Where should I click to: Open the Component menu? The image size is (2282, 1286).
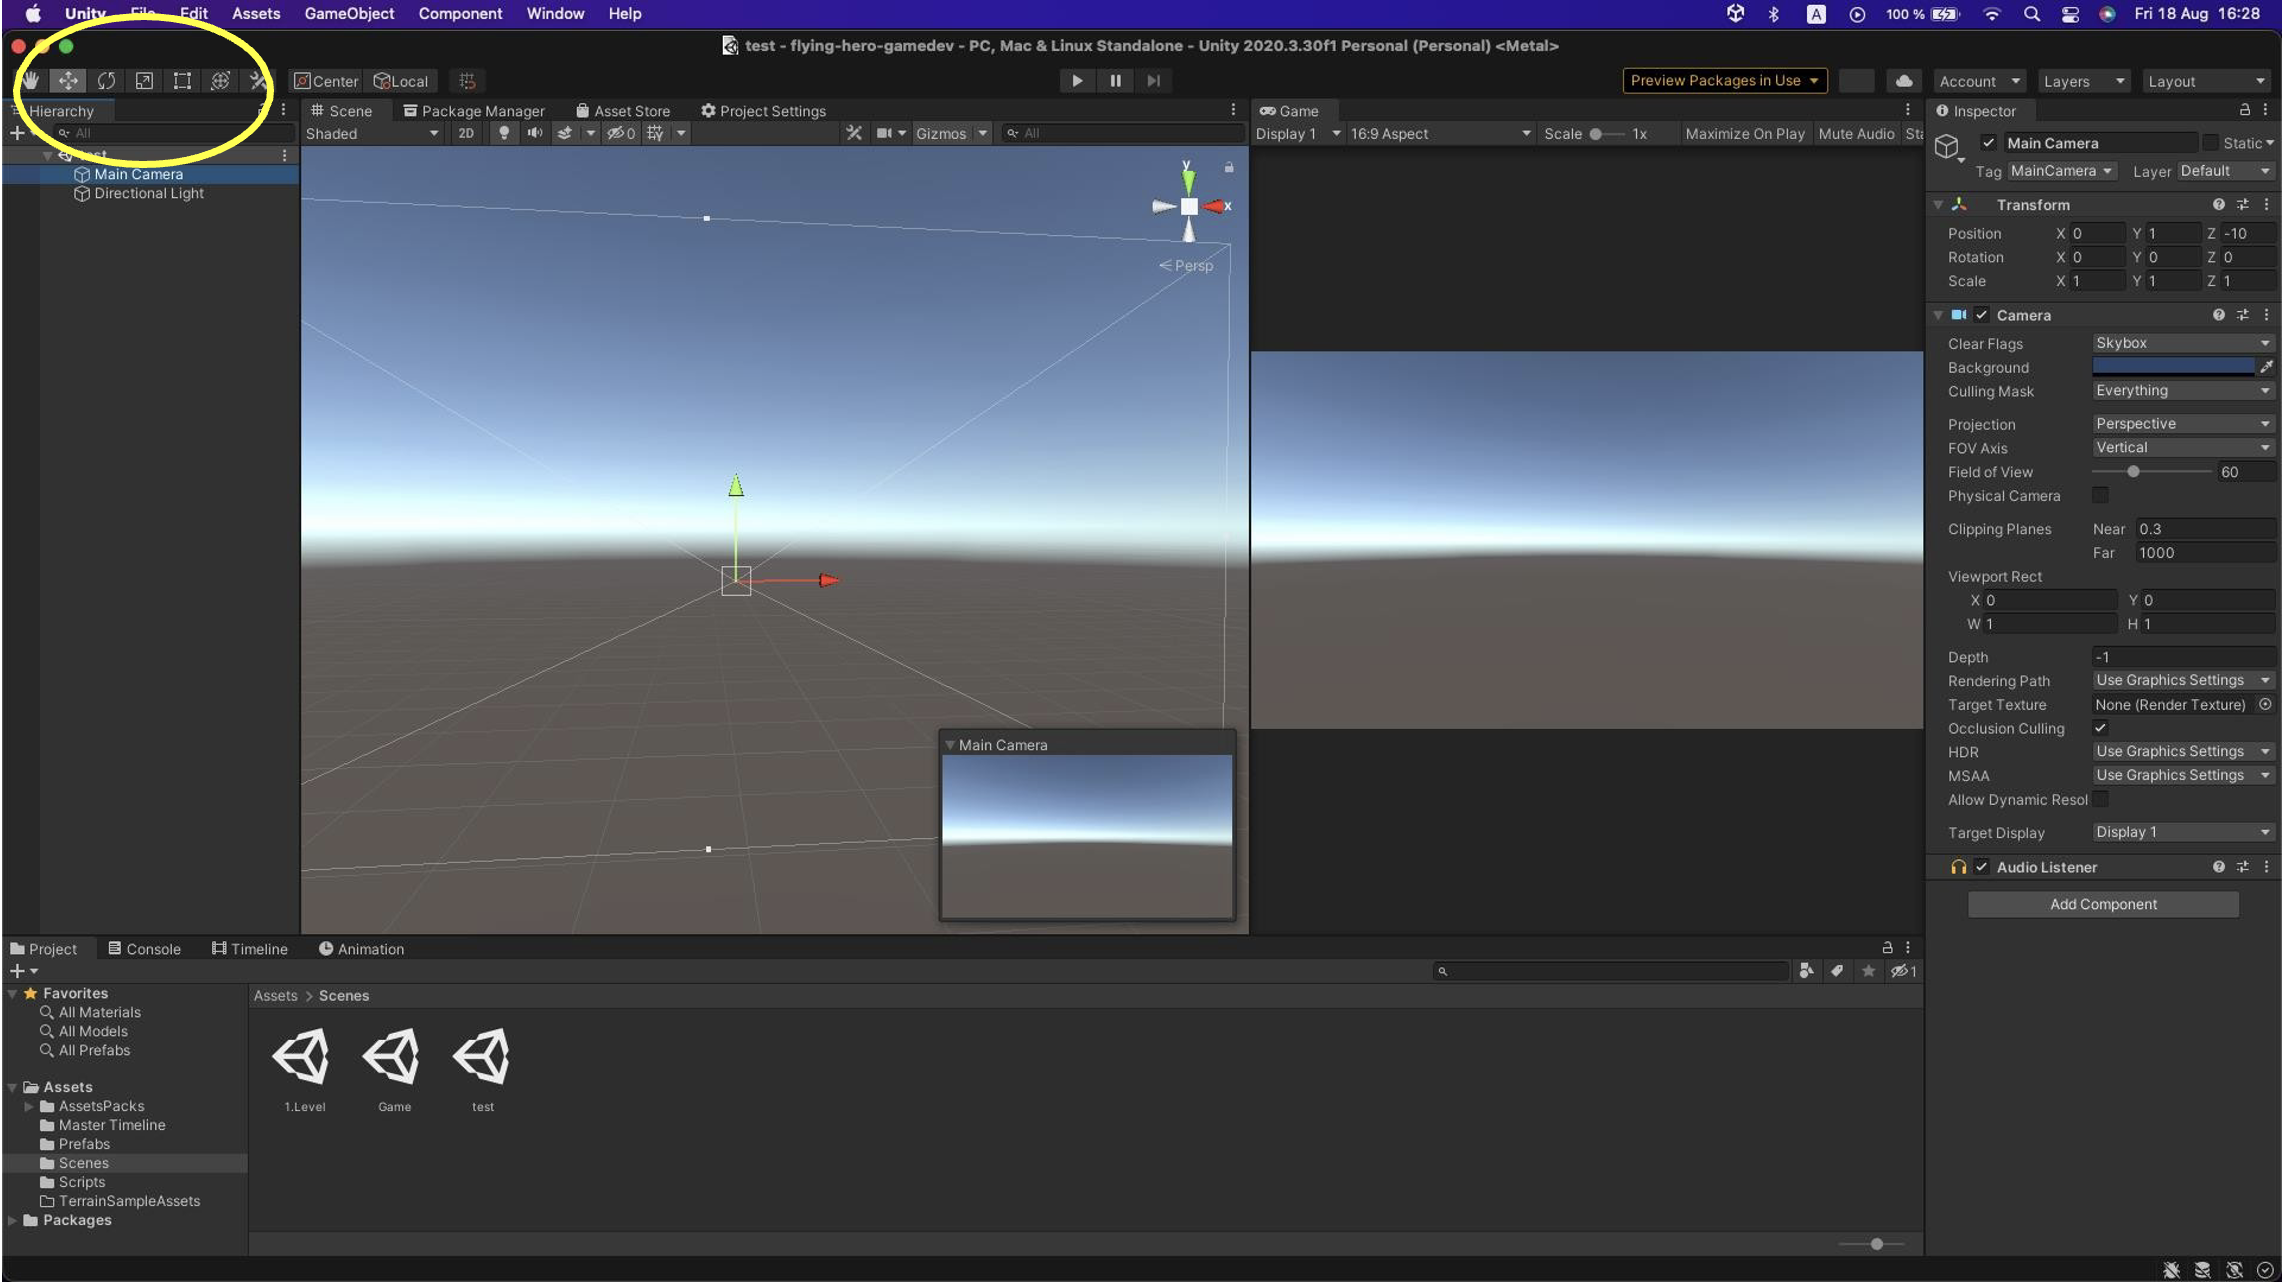(x=460, y=13)
